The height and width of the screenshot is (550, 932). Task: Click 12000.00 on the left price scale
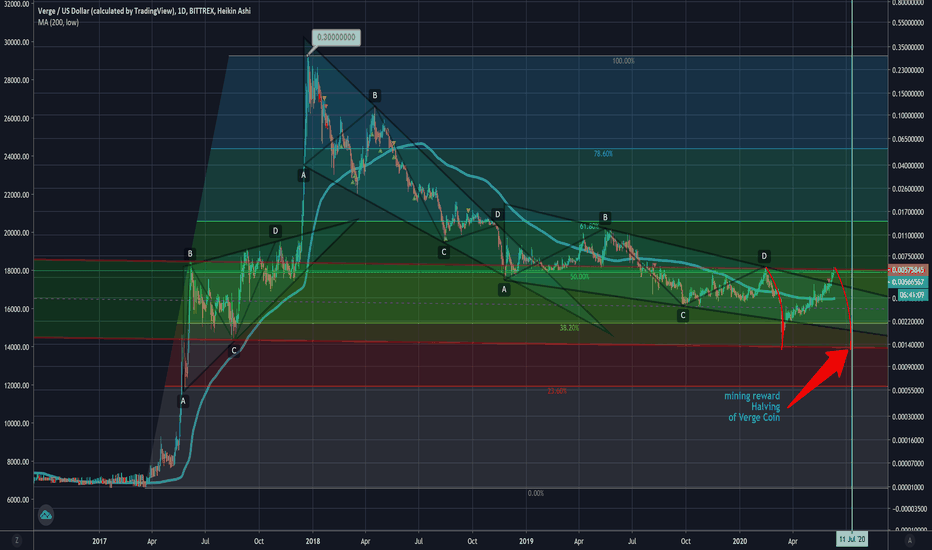click(16, 386)
